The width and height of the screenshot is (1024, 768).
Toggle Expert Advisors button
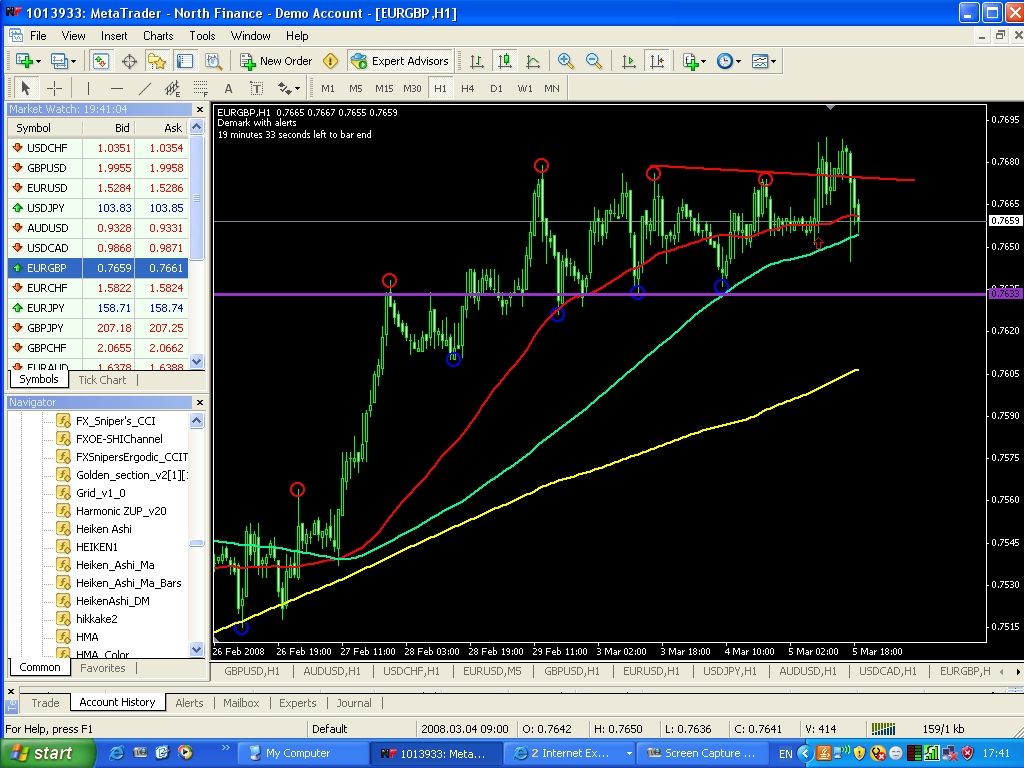[400, 61]
